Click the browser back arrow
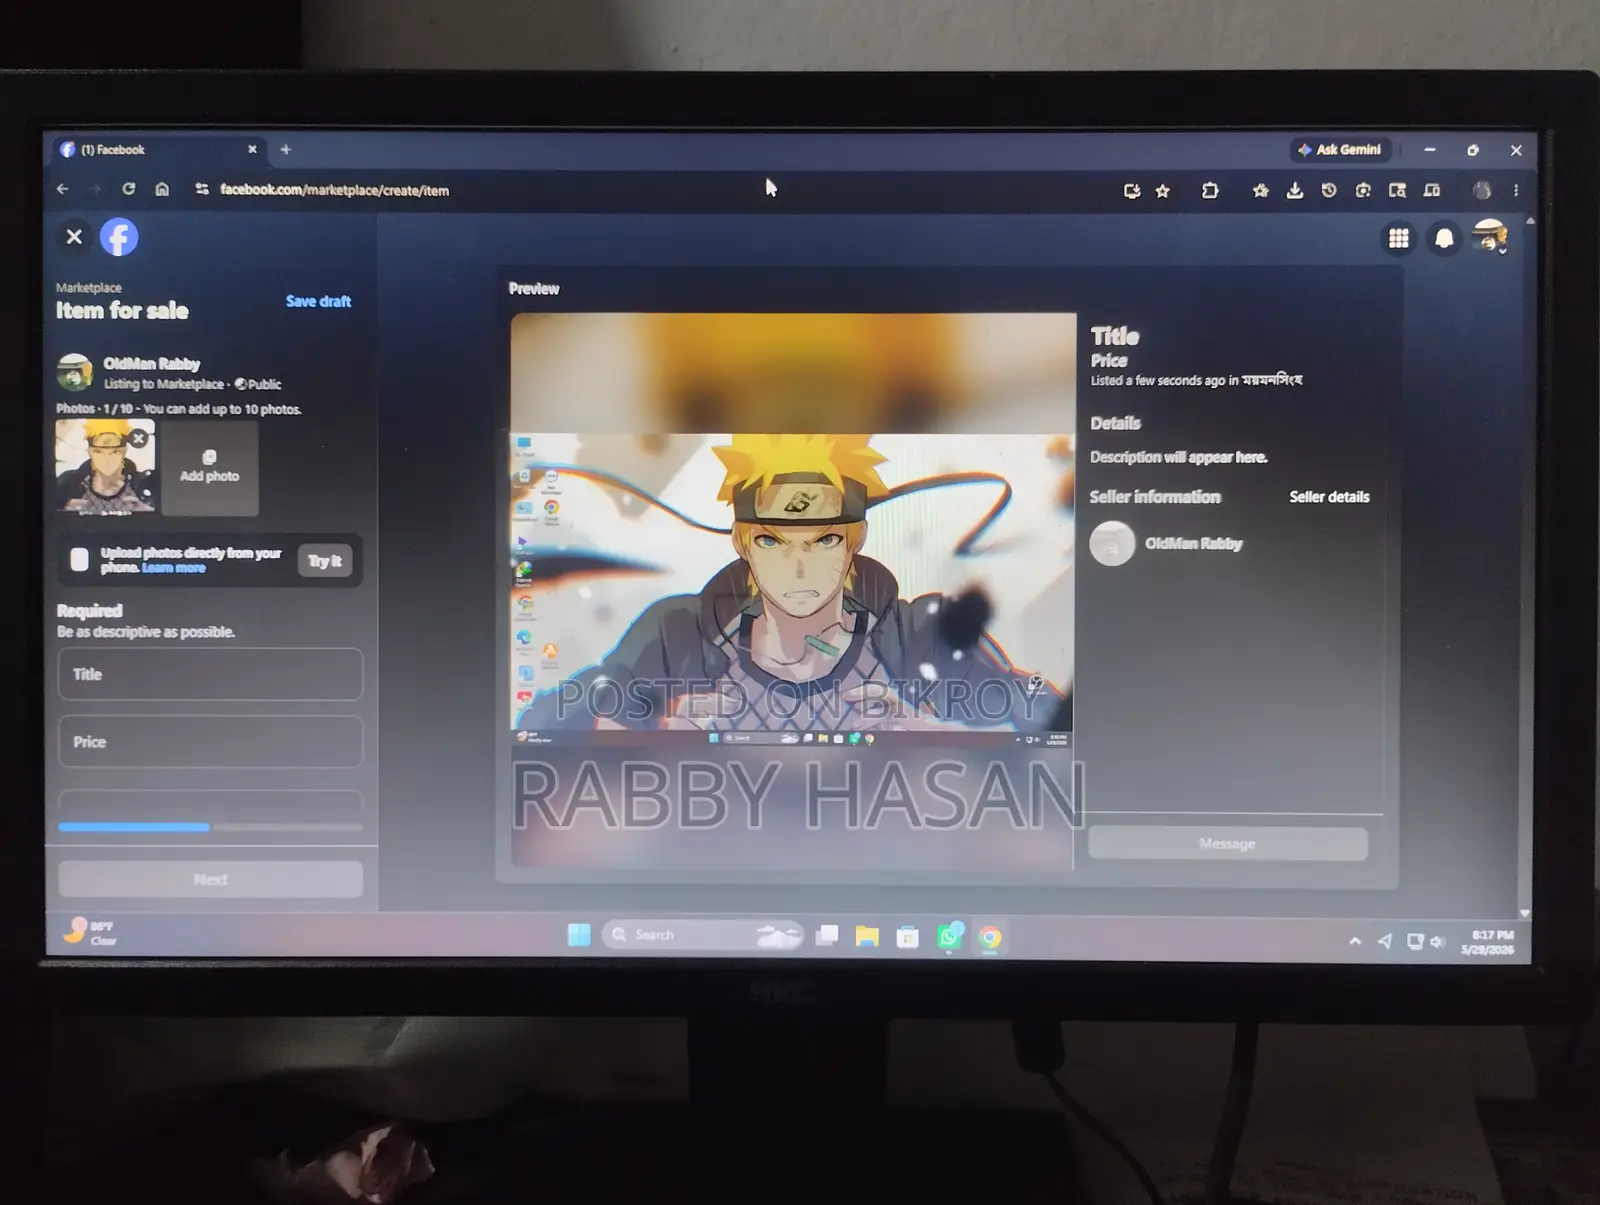This screenshot has width=1600, height=1205. pos(63,189)
